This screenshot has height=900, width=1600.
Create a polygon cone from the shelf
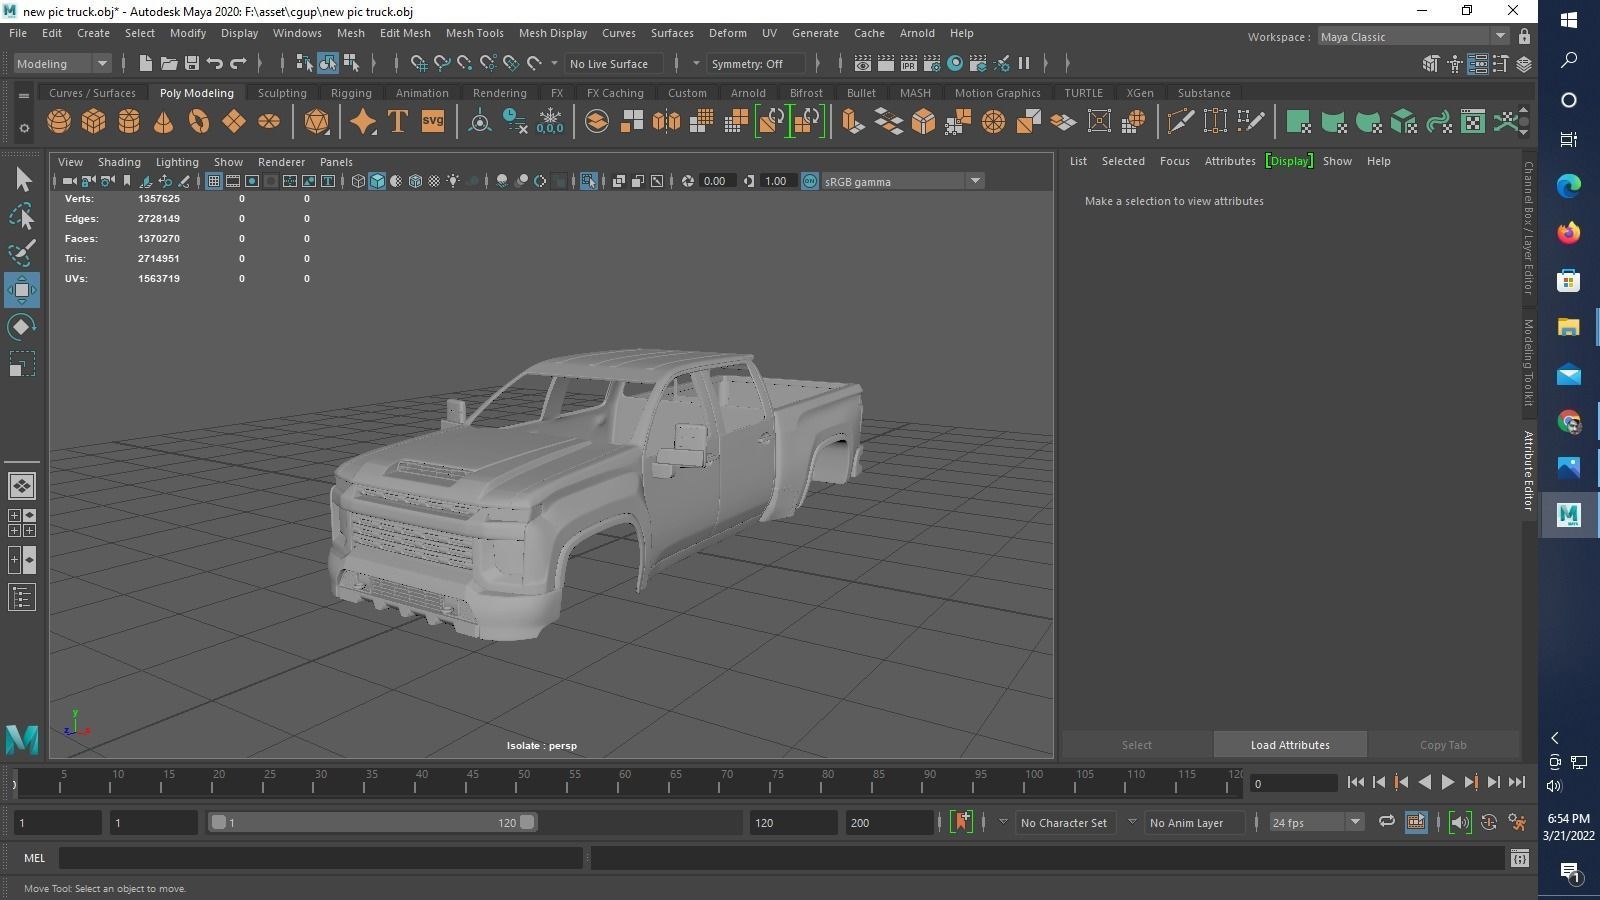pos(163,122)
